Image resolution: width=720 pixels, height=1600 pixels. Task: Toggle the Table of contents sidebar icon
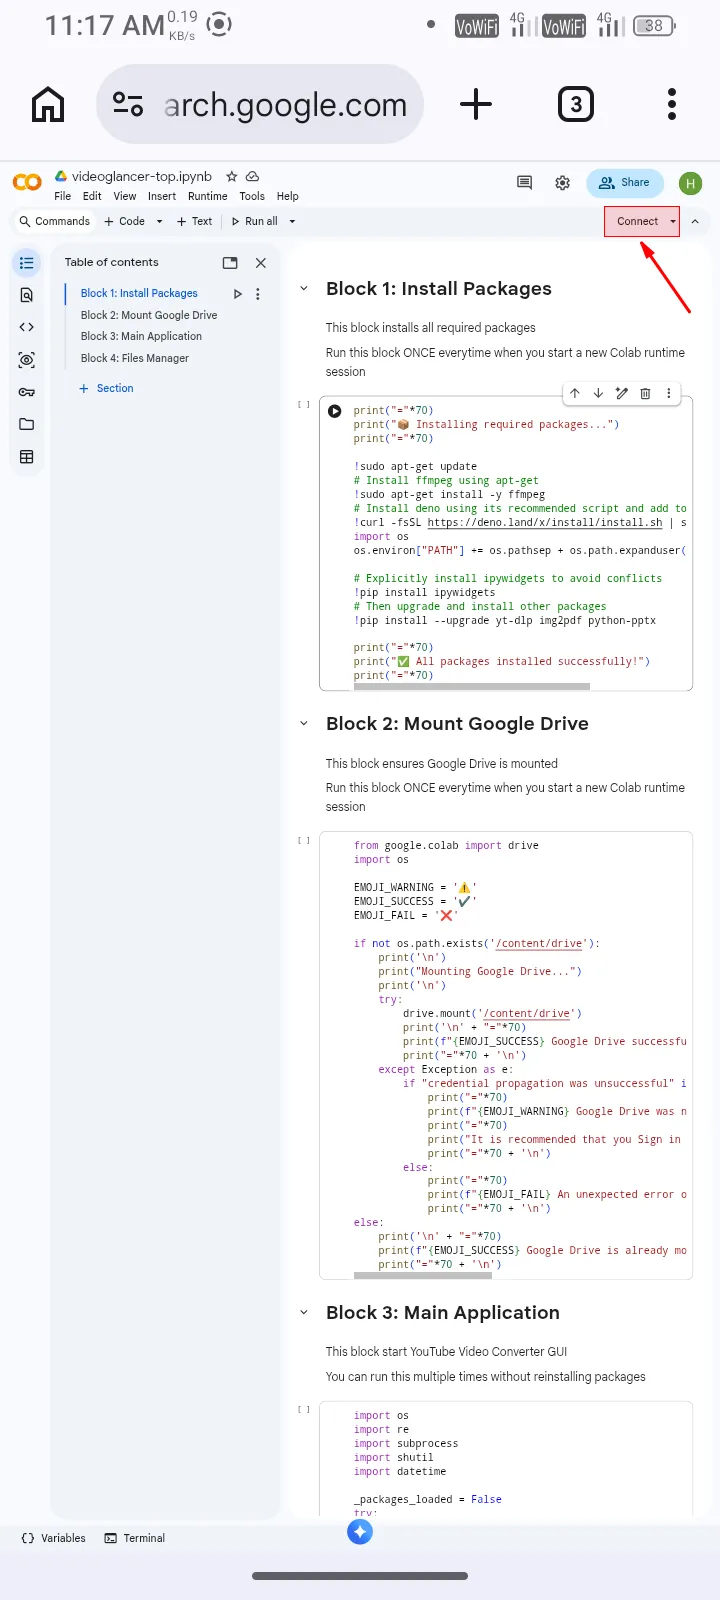pyautogui.click(x=27, y=263)
